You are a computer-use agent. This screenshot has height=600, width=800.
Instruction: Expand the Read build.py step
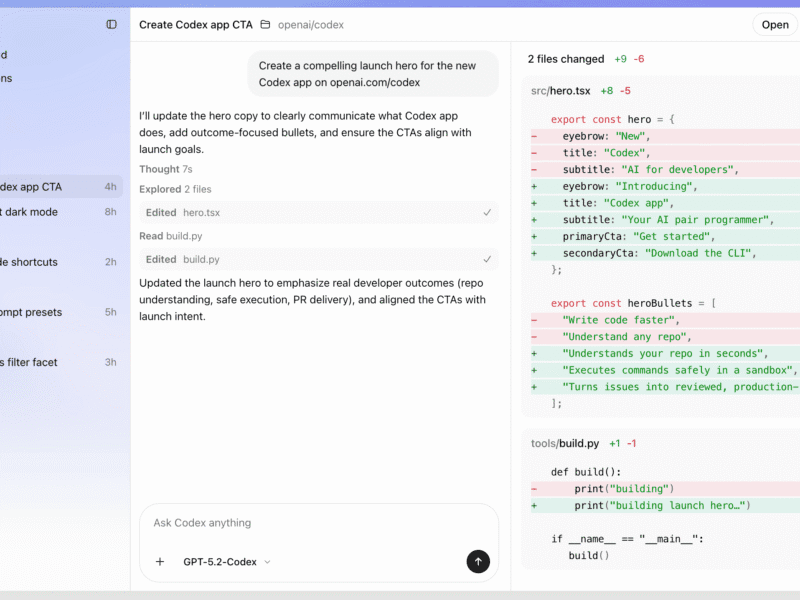[x=172, y=235]
